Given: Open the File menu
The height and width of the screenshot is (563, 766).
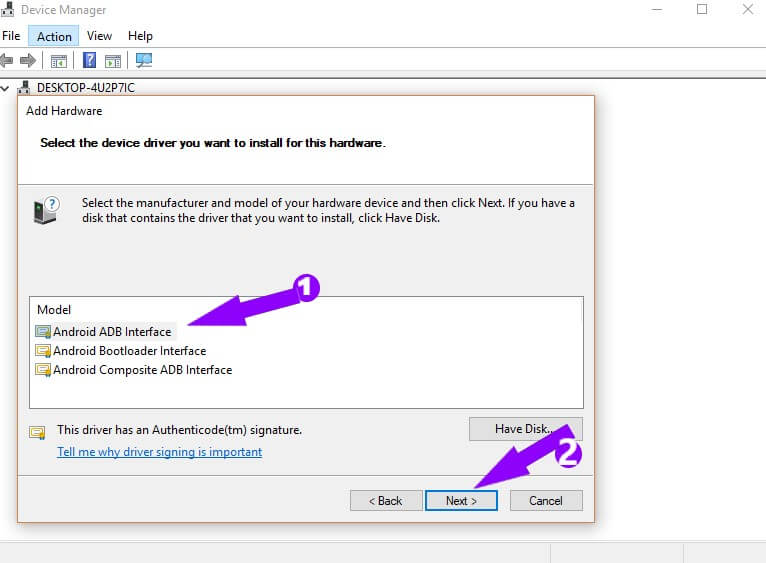Looking at the screenshot, I should click(11, 36).
